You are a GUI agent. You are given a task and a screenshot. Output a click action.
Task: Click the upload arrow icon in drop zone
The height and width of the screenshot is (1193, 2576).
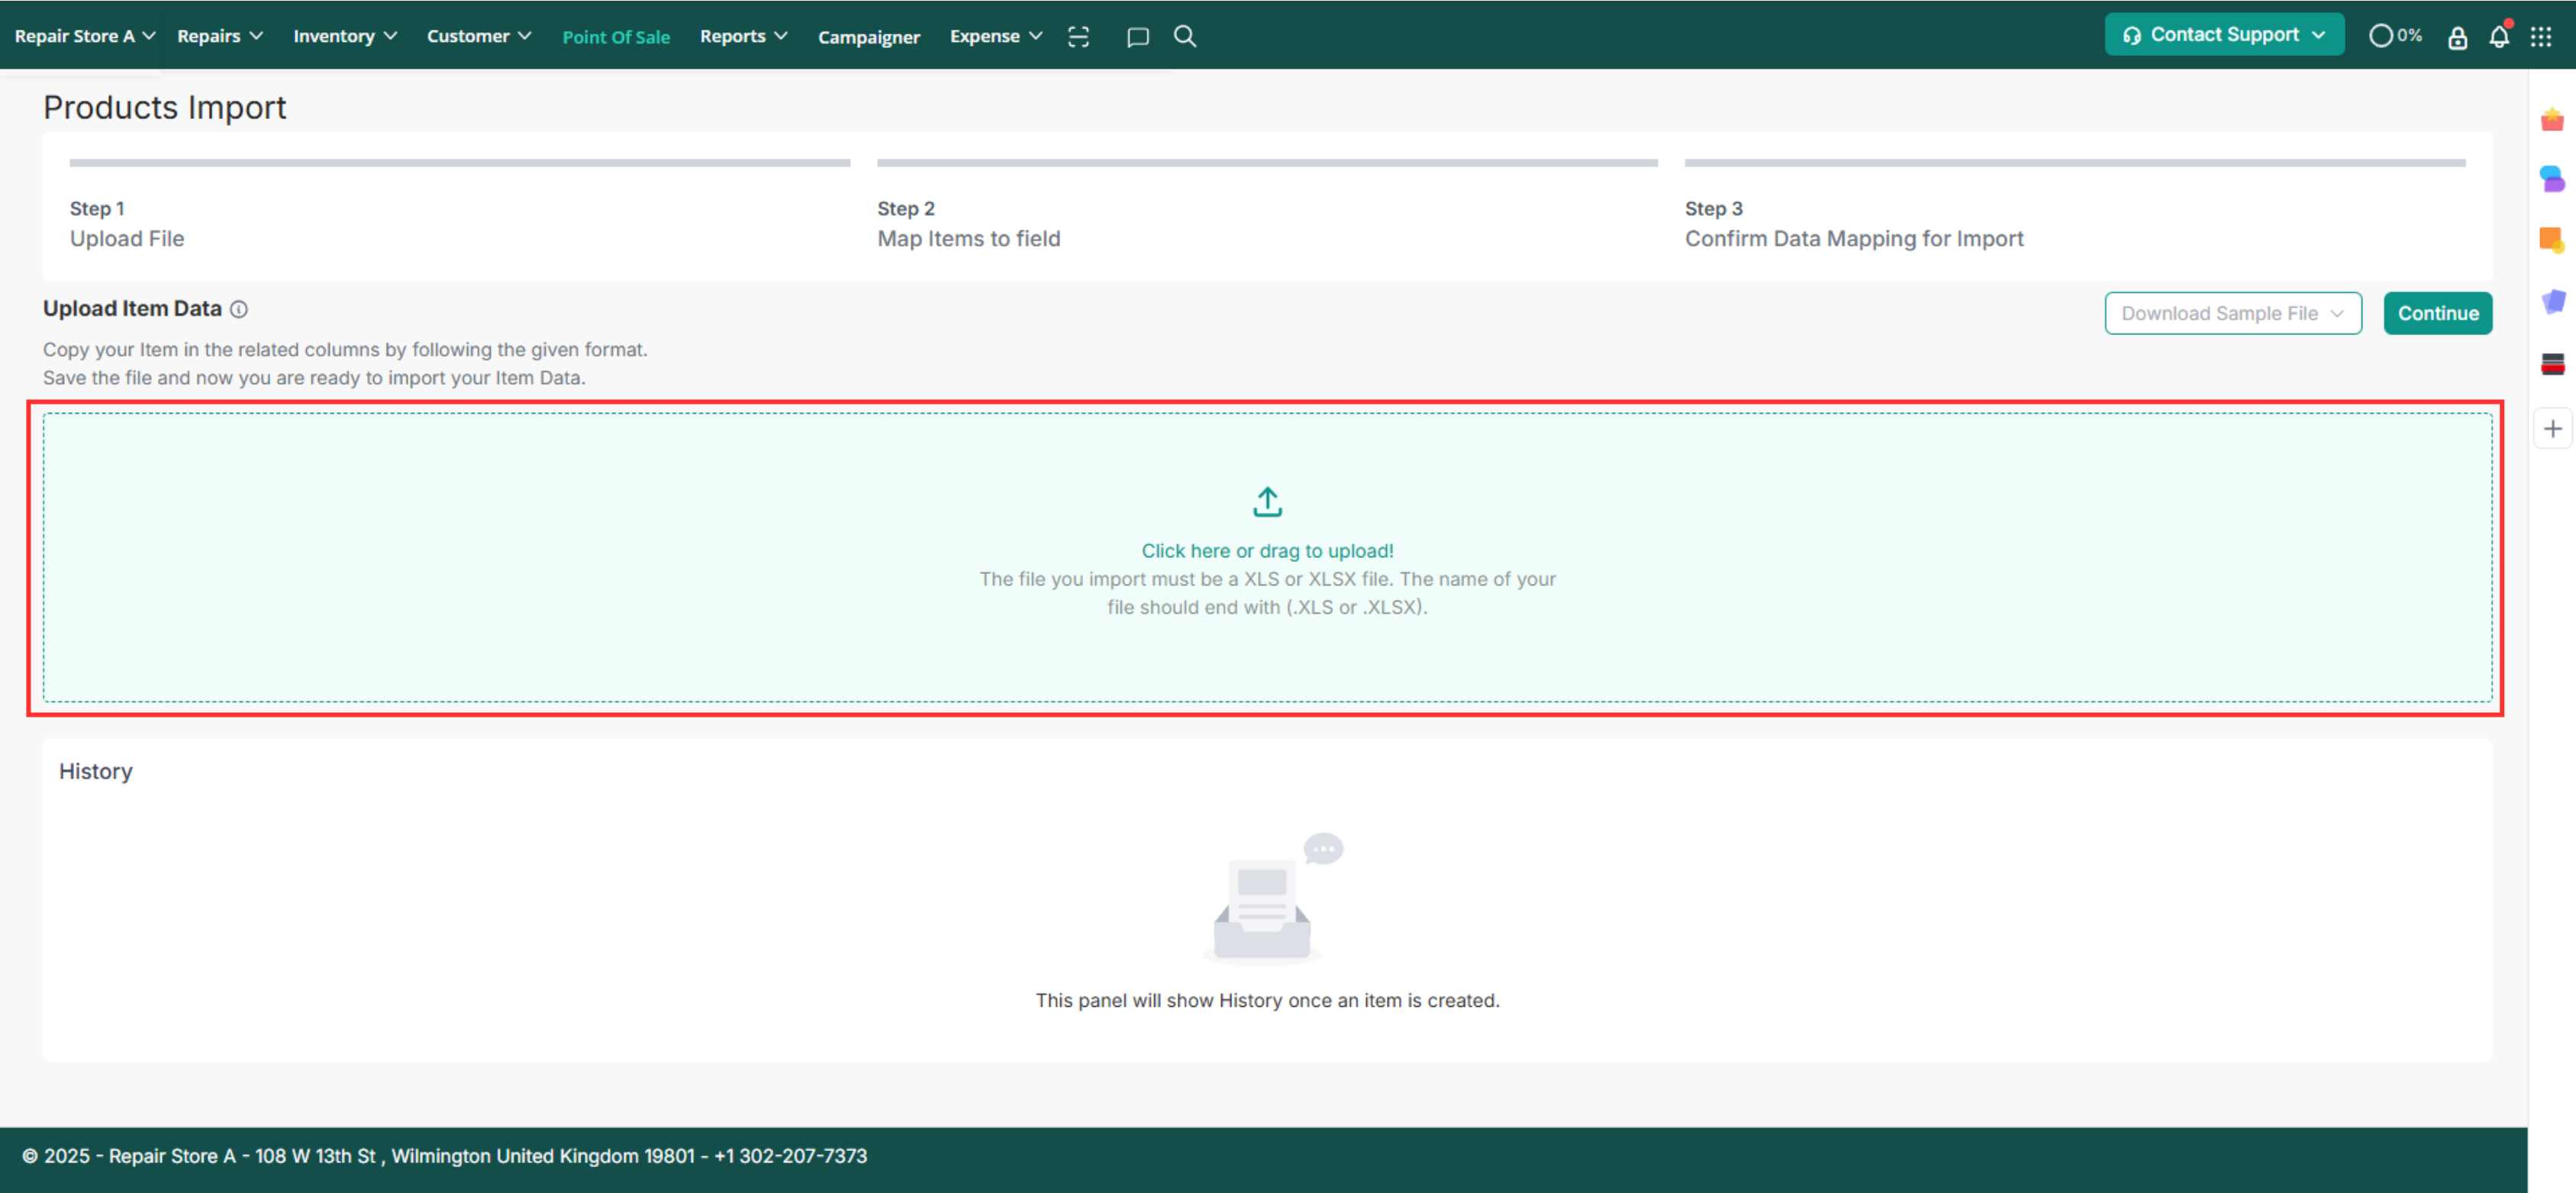point(1267,502)
